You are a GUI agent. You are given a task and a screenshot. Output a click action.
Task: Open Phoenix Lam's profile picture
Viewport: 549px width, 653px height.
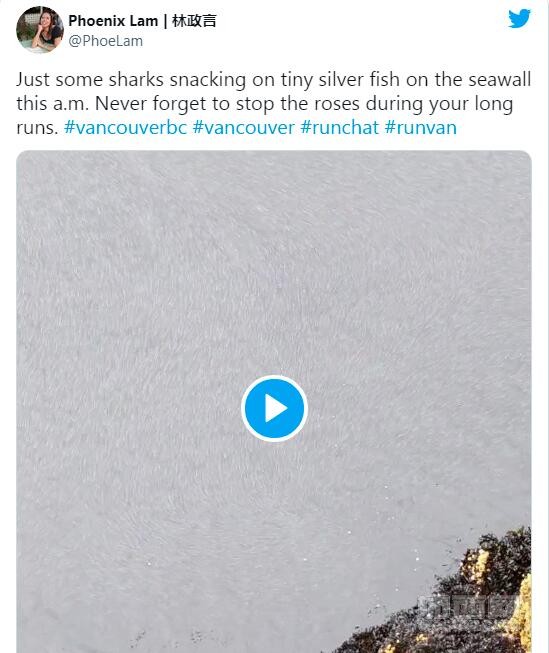pos(40,30)
